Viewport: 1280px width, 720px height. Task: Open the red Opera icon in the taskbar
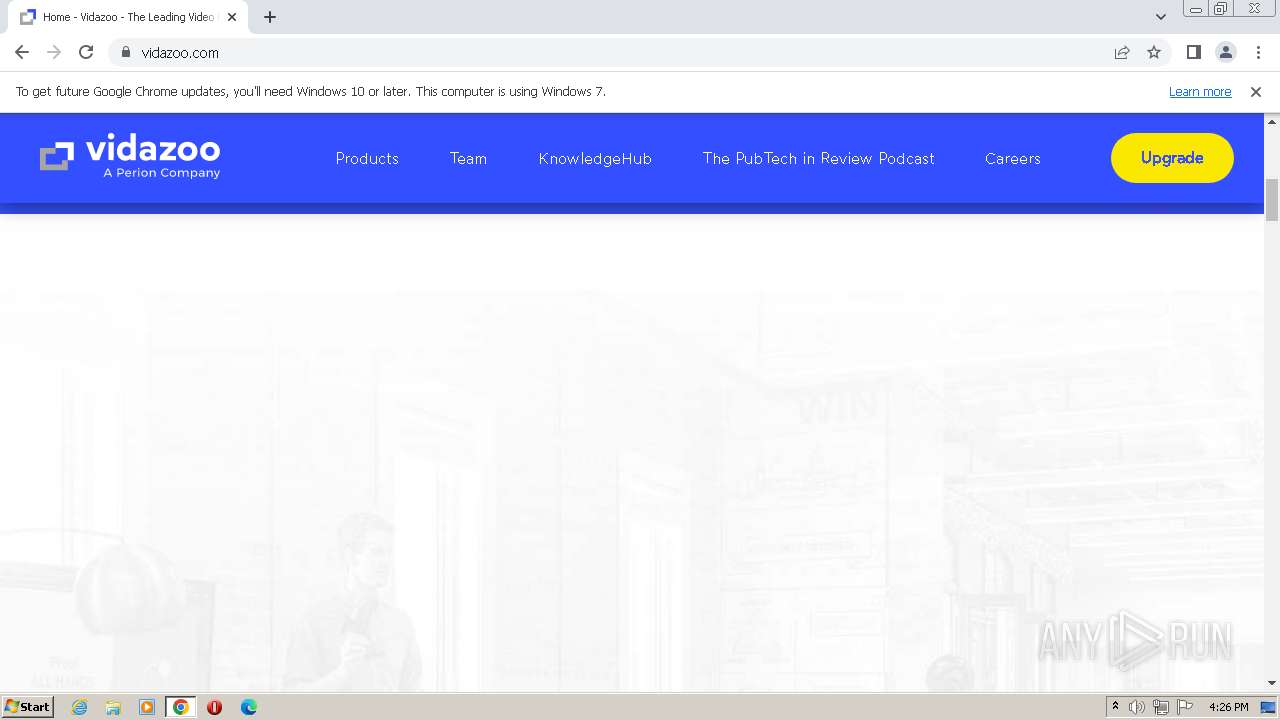pos(214,707)
